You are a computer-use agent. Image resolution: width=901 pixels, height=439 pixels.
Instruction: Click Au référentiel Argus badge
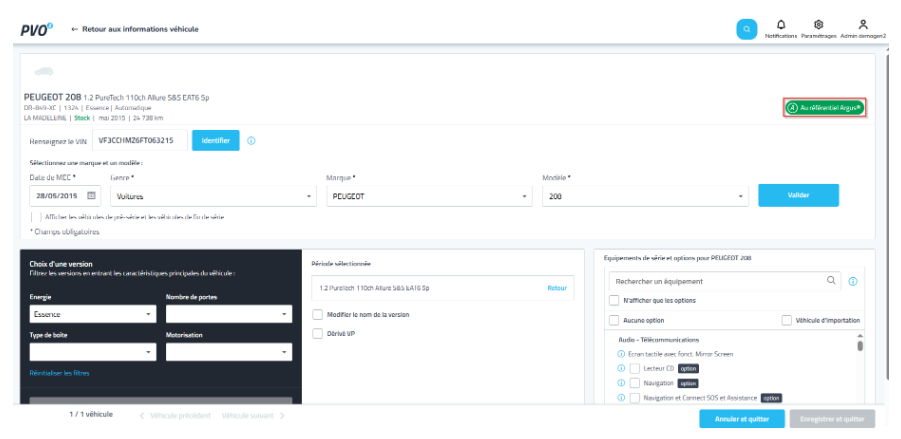click(825, 107)
